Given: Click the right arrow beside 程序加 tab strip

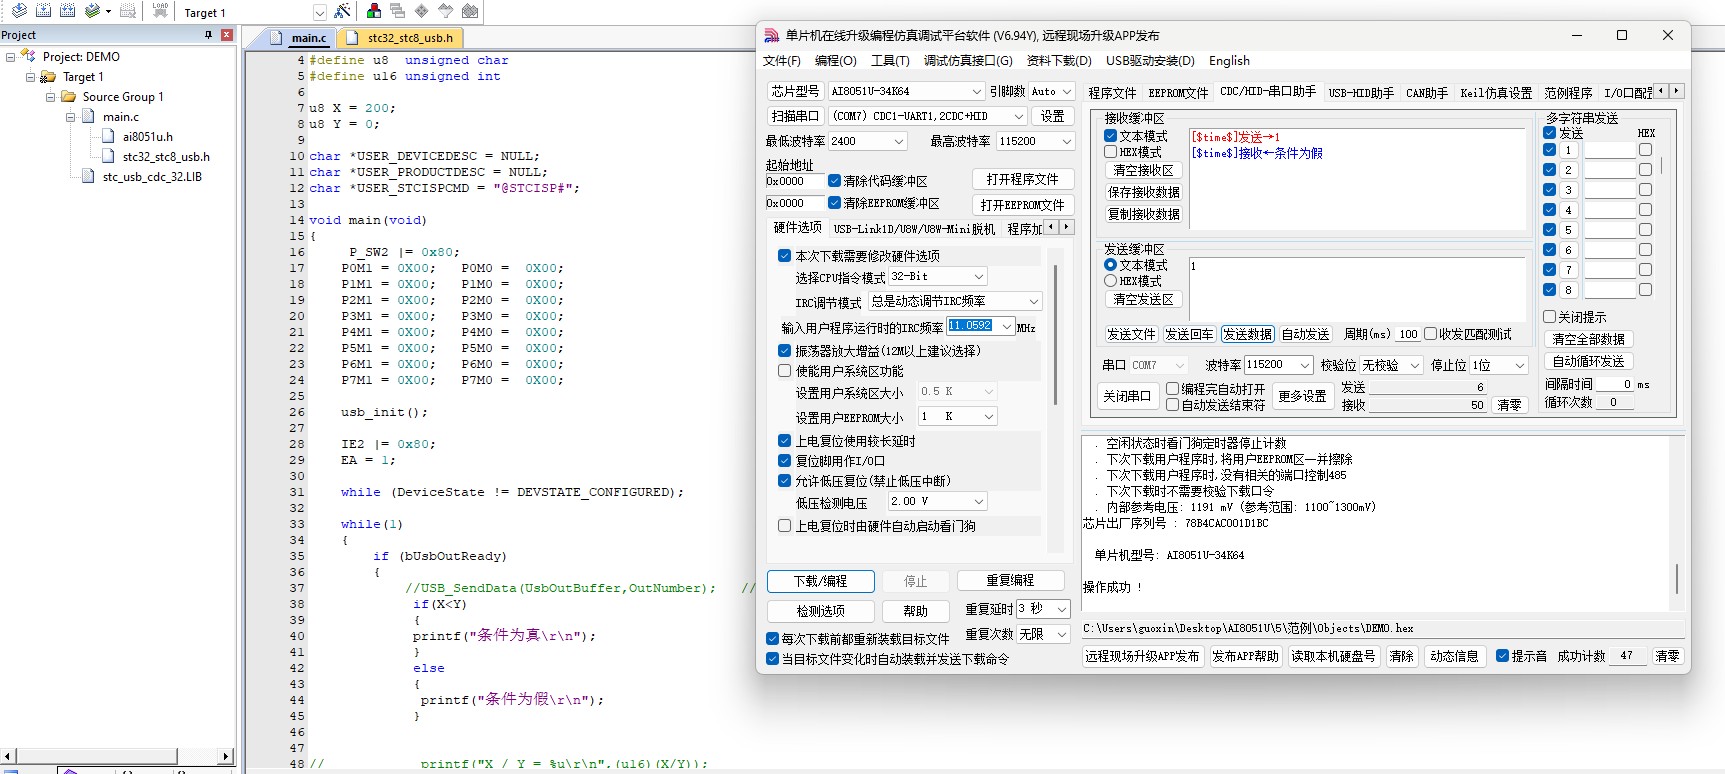Looking at the screenshot, I should 1067,227.
